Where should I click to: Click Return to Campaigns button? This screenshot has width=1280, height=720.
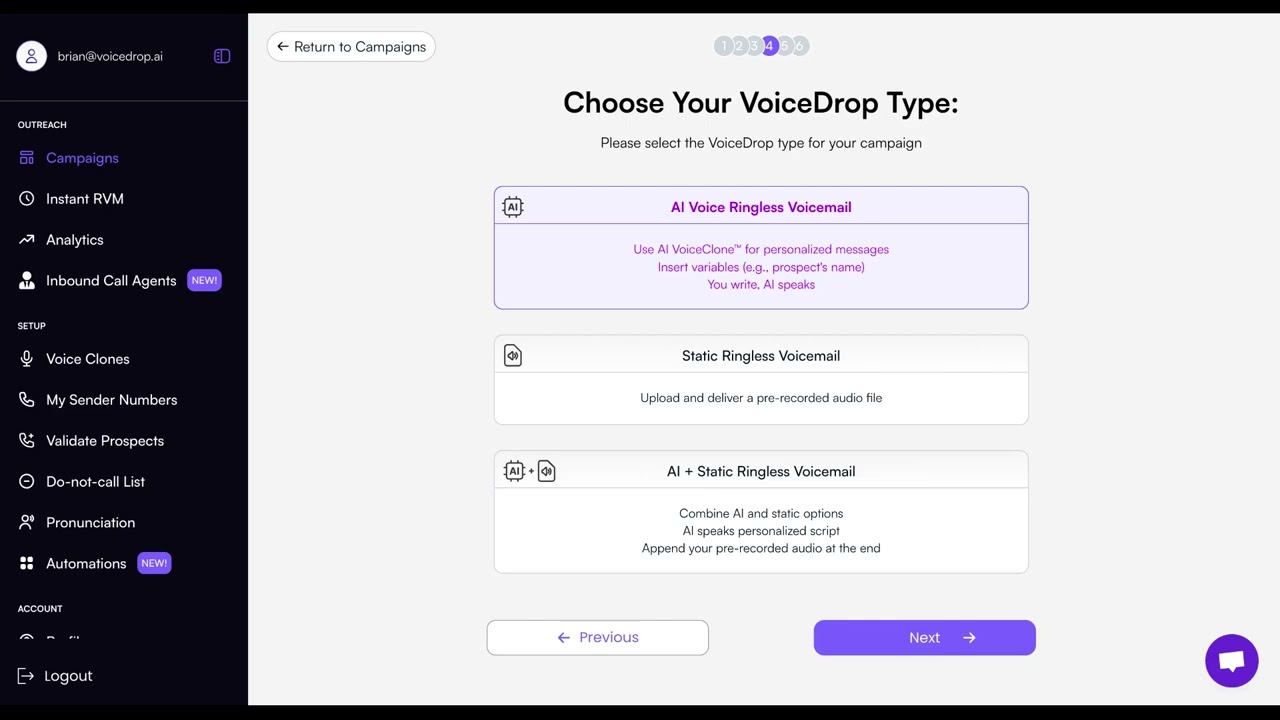pyautogui.click(x=351, y=47)
